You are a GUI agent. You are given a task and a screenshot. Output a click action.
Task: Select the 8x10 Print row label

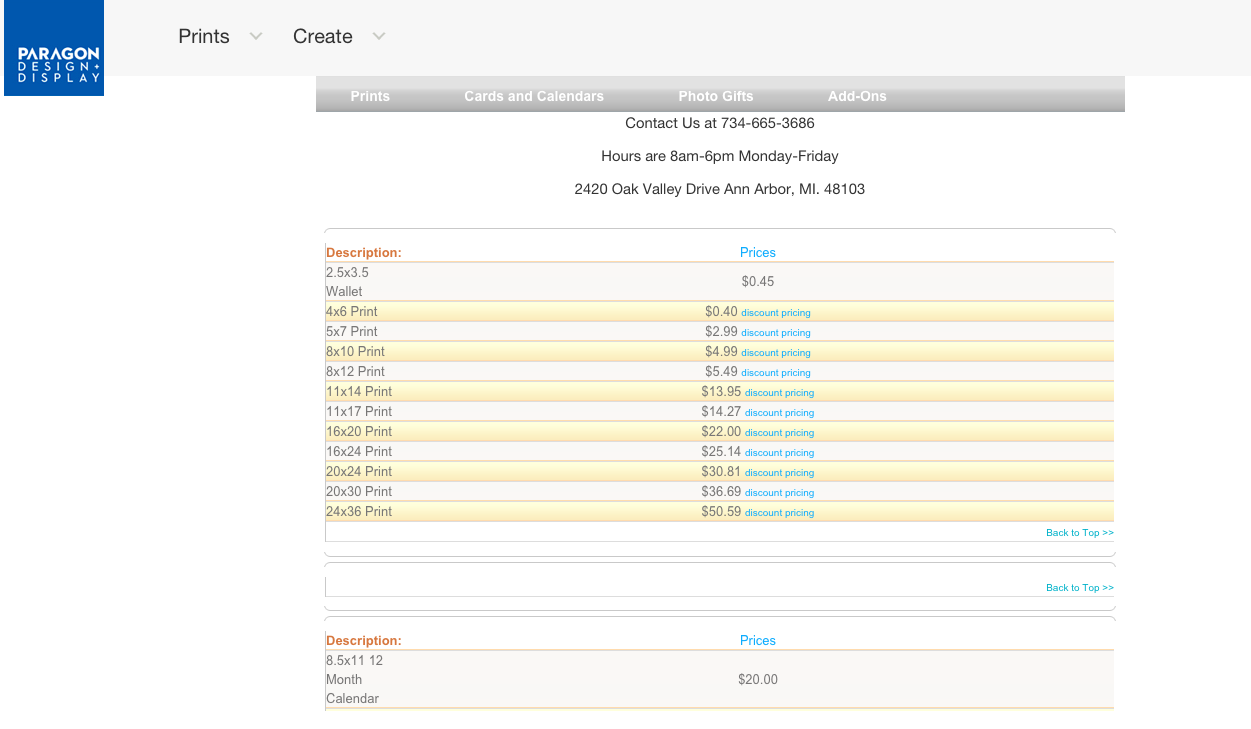tap(355, 352)
